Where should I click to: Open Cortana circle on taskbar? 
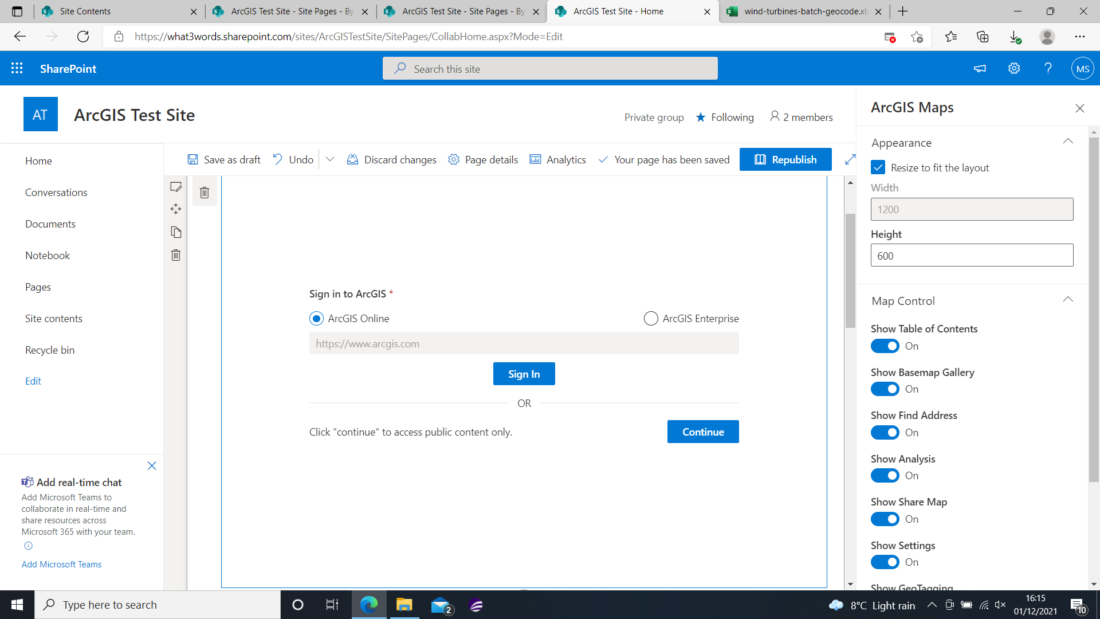coord(297,604)
